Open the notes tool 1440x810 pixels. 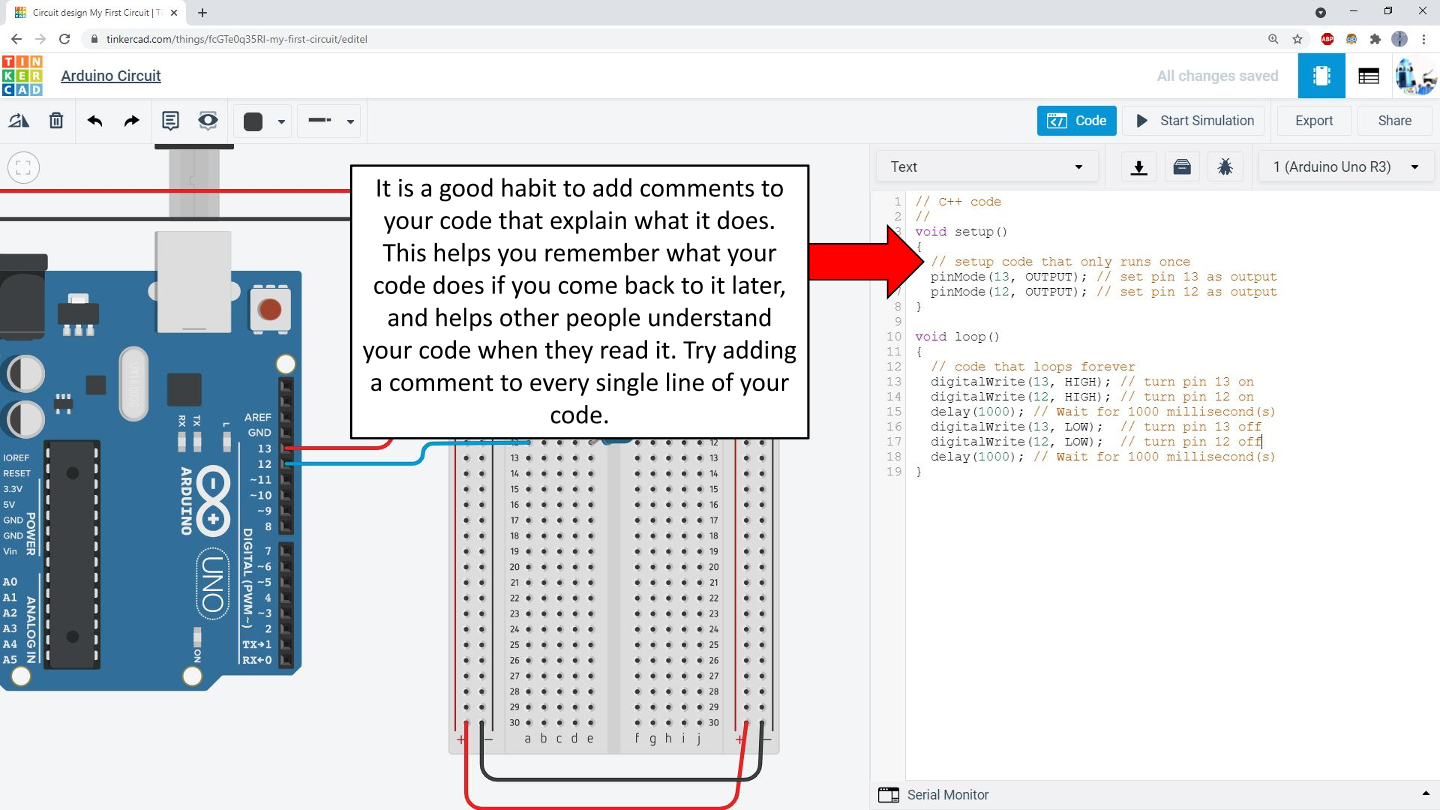point(170,121)
